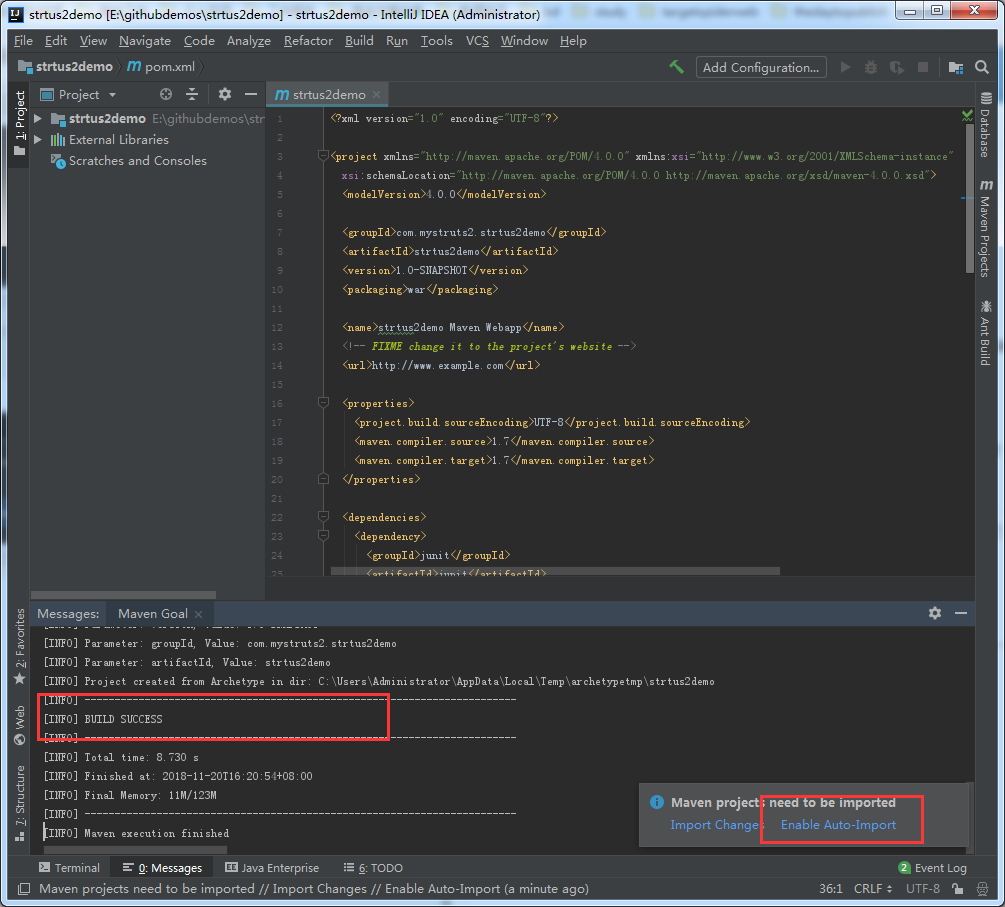Open Project Structure icon in toolbar
The image size is (1005, 907).
956,67
